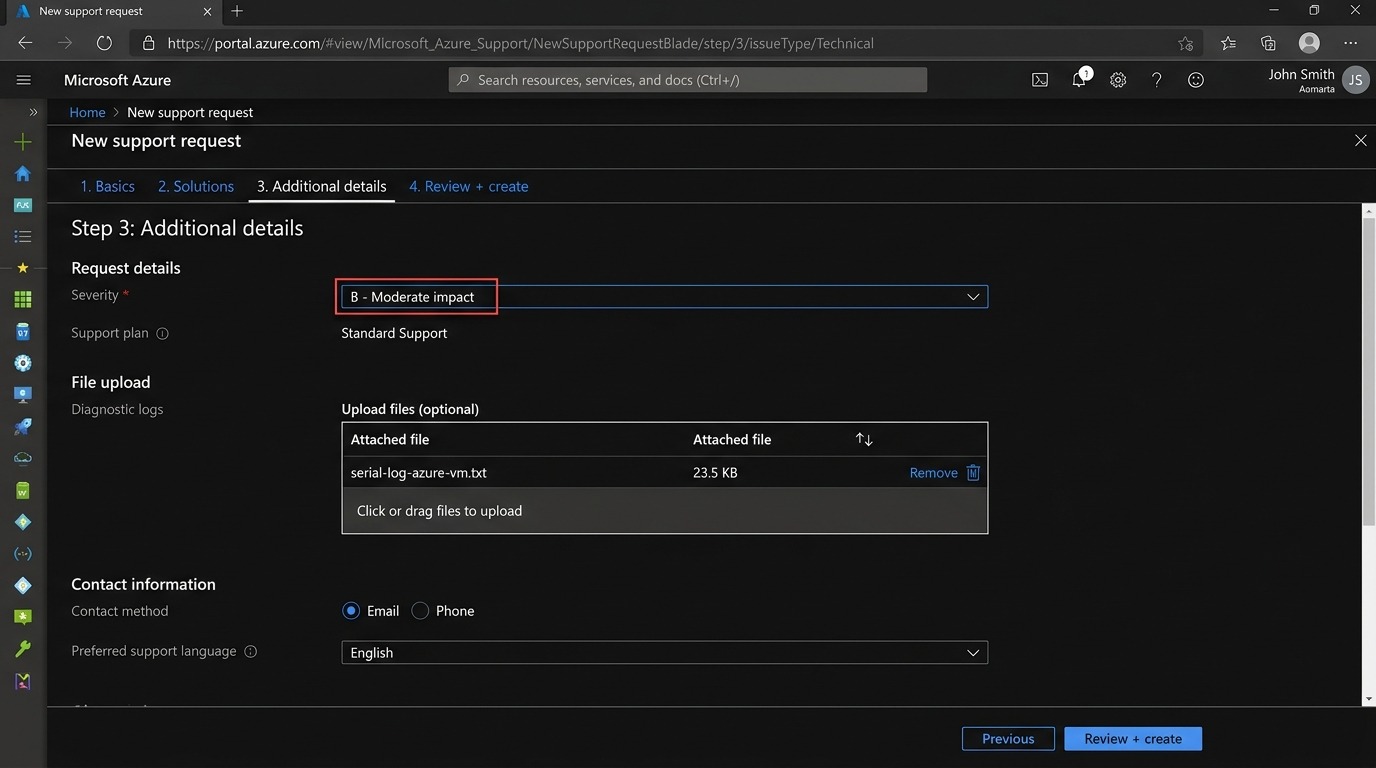Click the 23.5 KB file size
This screenshot has width=1376, height=768.
715,472
